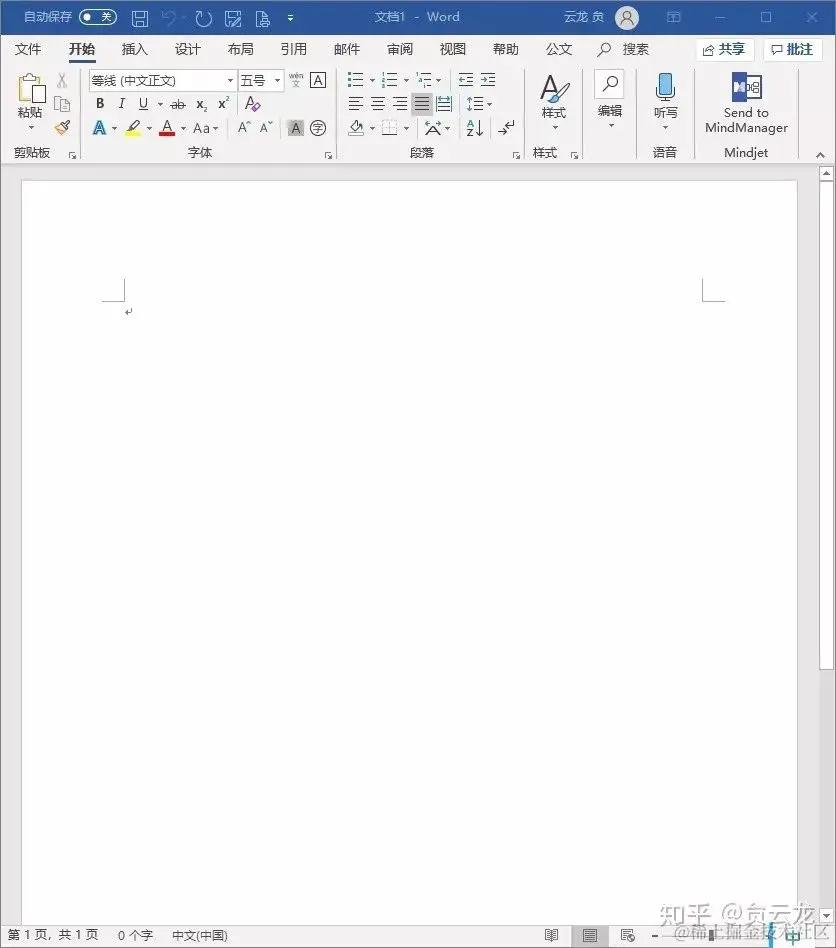Collapse the ribbon with up chevron
The width and height of the screenshot is (836, 948).
pyautogui.click(x=820, y=155)
